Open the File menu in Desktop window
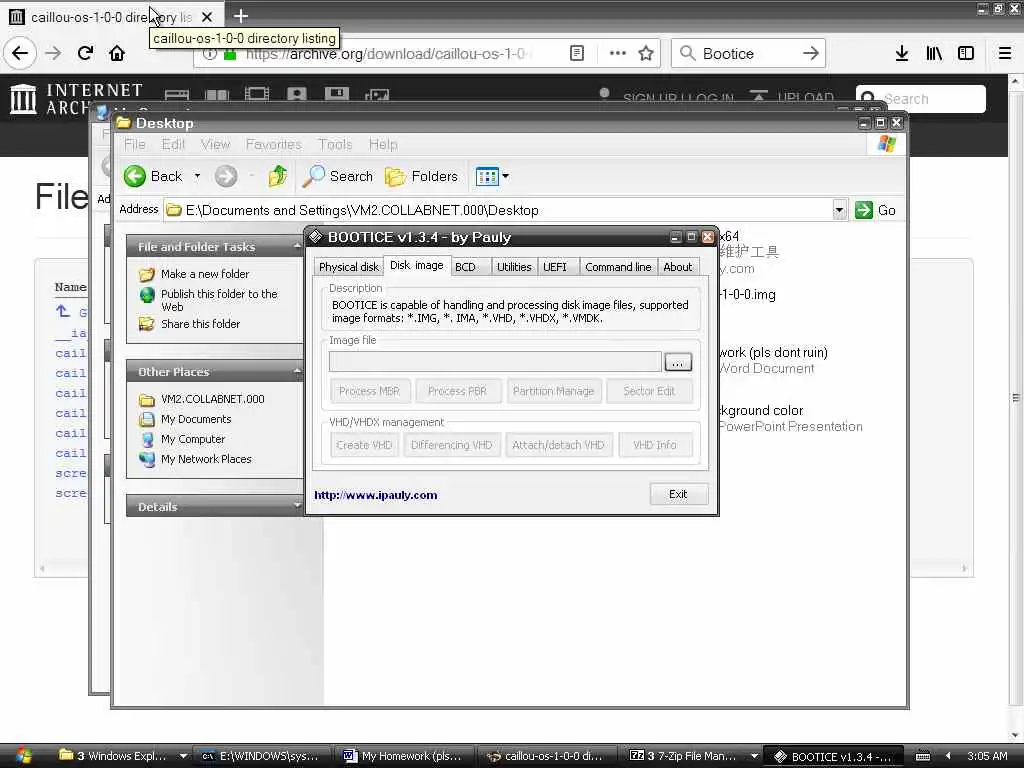 click(x=135, y=144)
